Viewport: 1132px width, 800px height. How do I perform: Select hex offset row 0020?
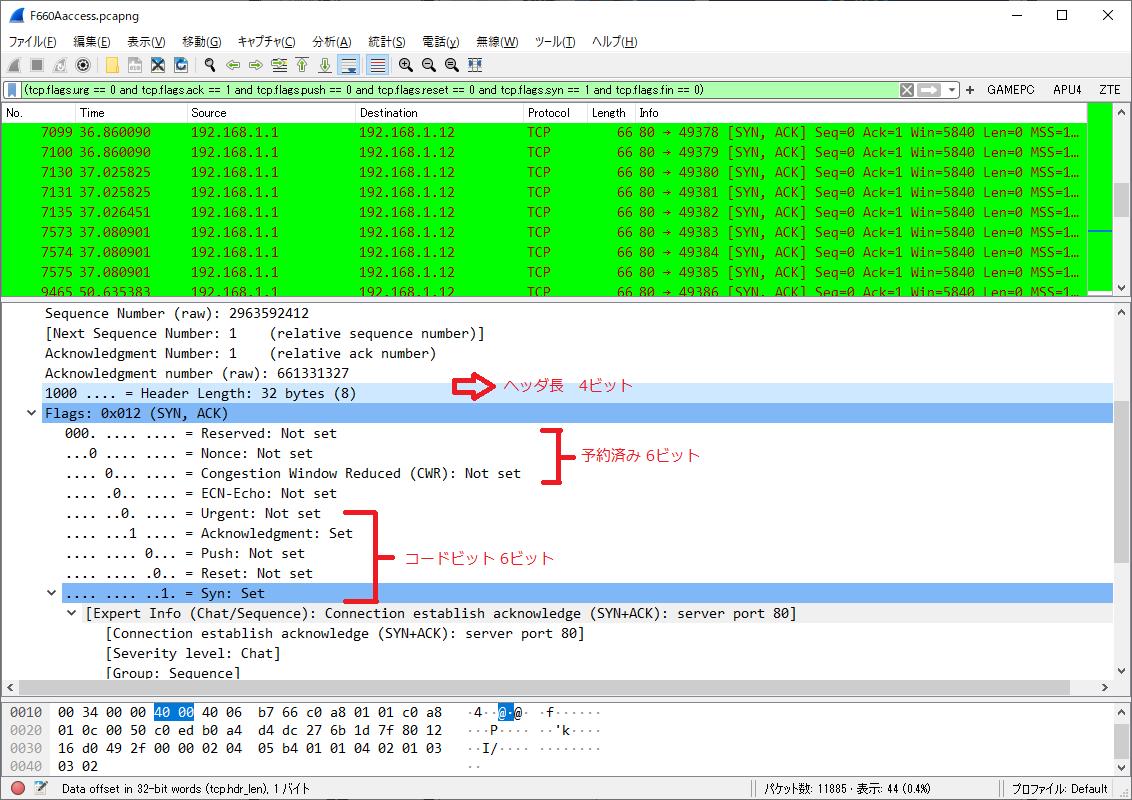coord(25,731)
